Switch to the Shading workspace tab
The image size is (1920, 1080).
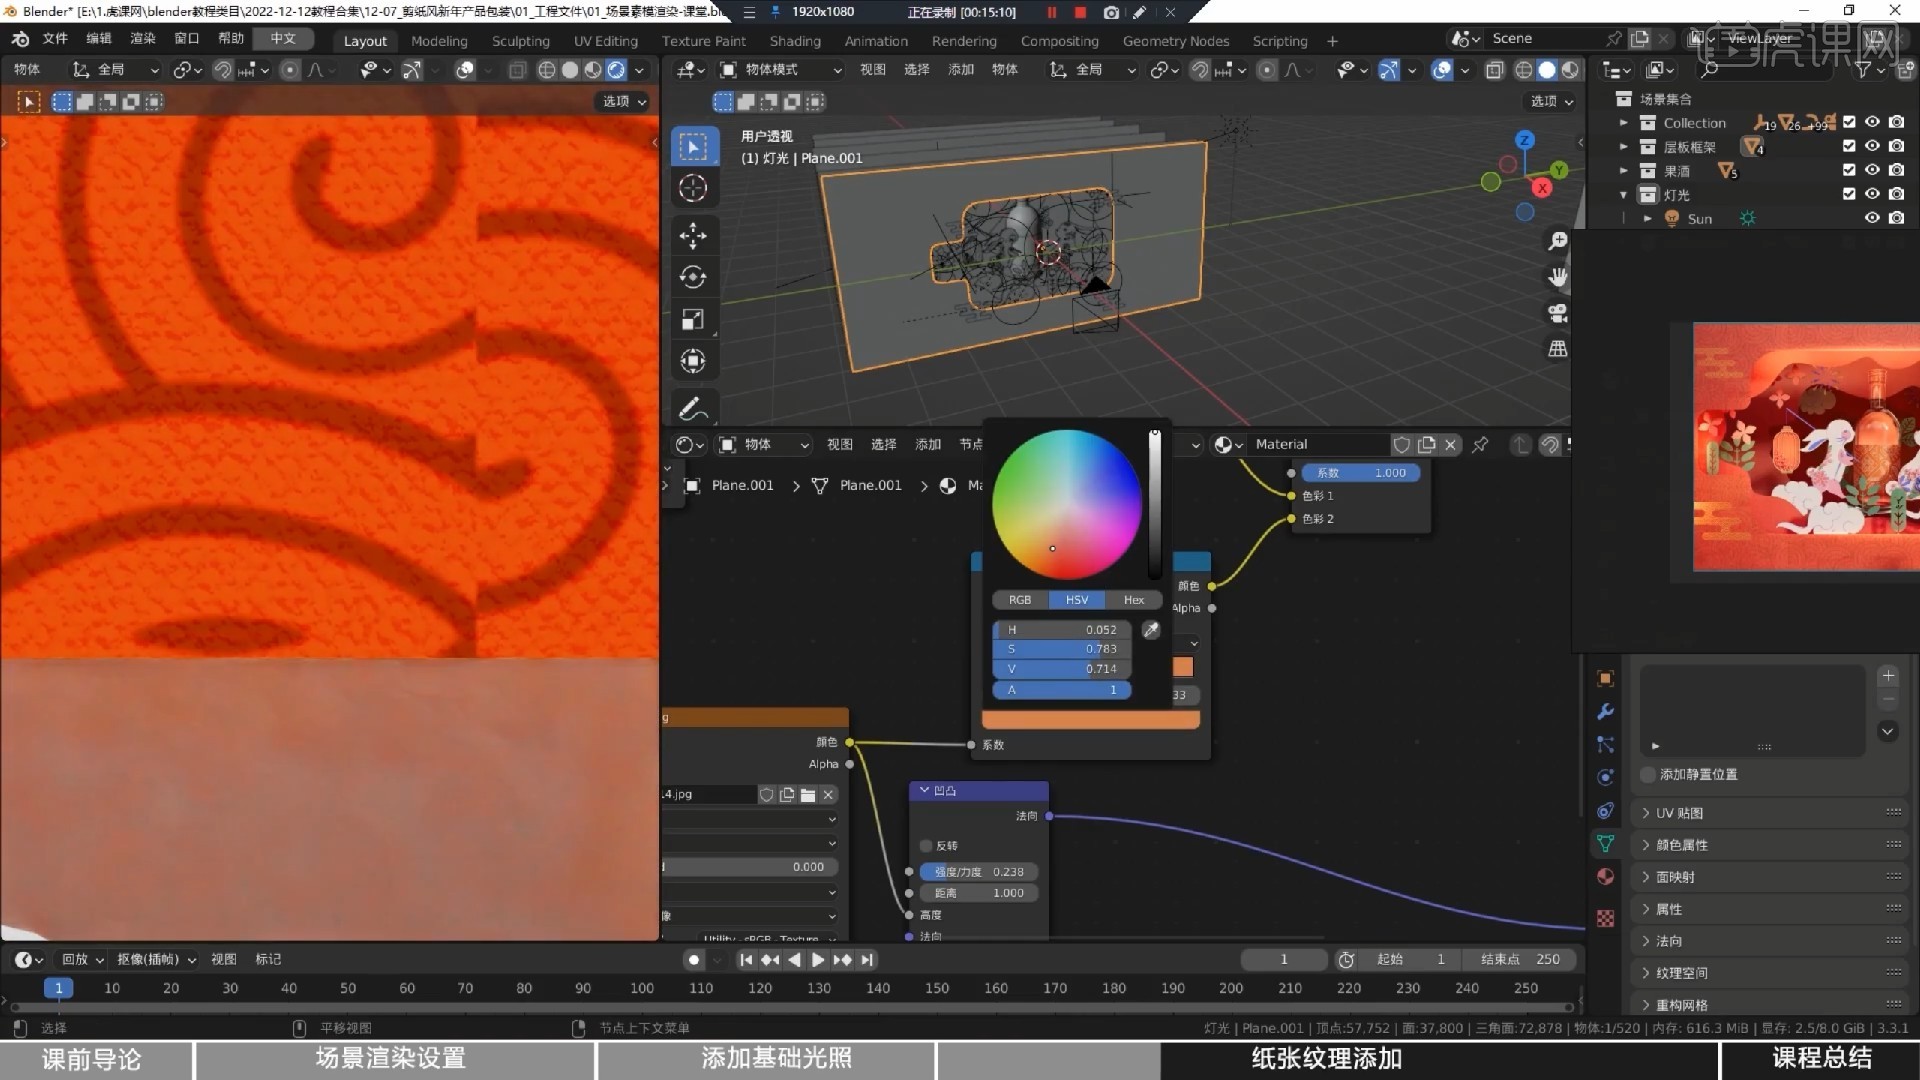click(x=795, y=41)
